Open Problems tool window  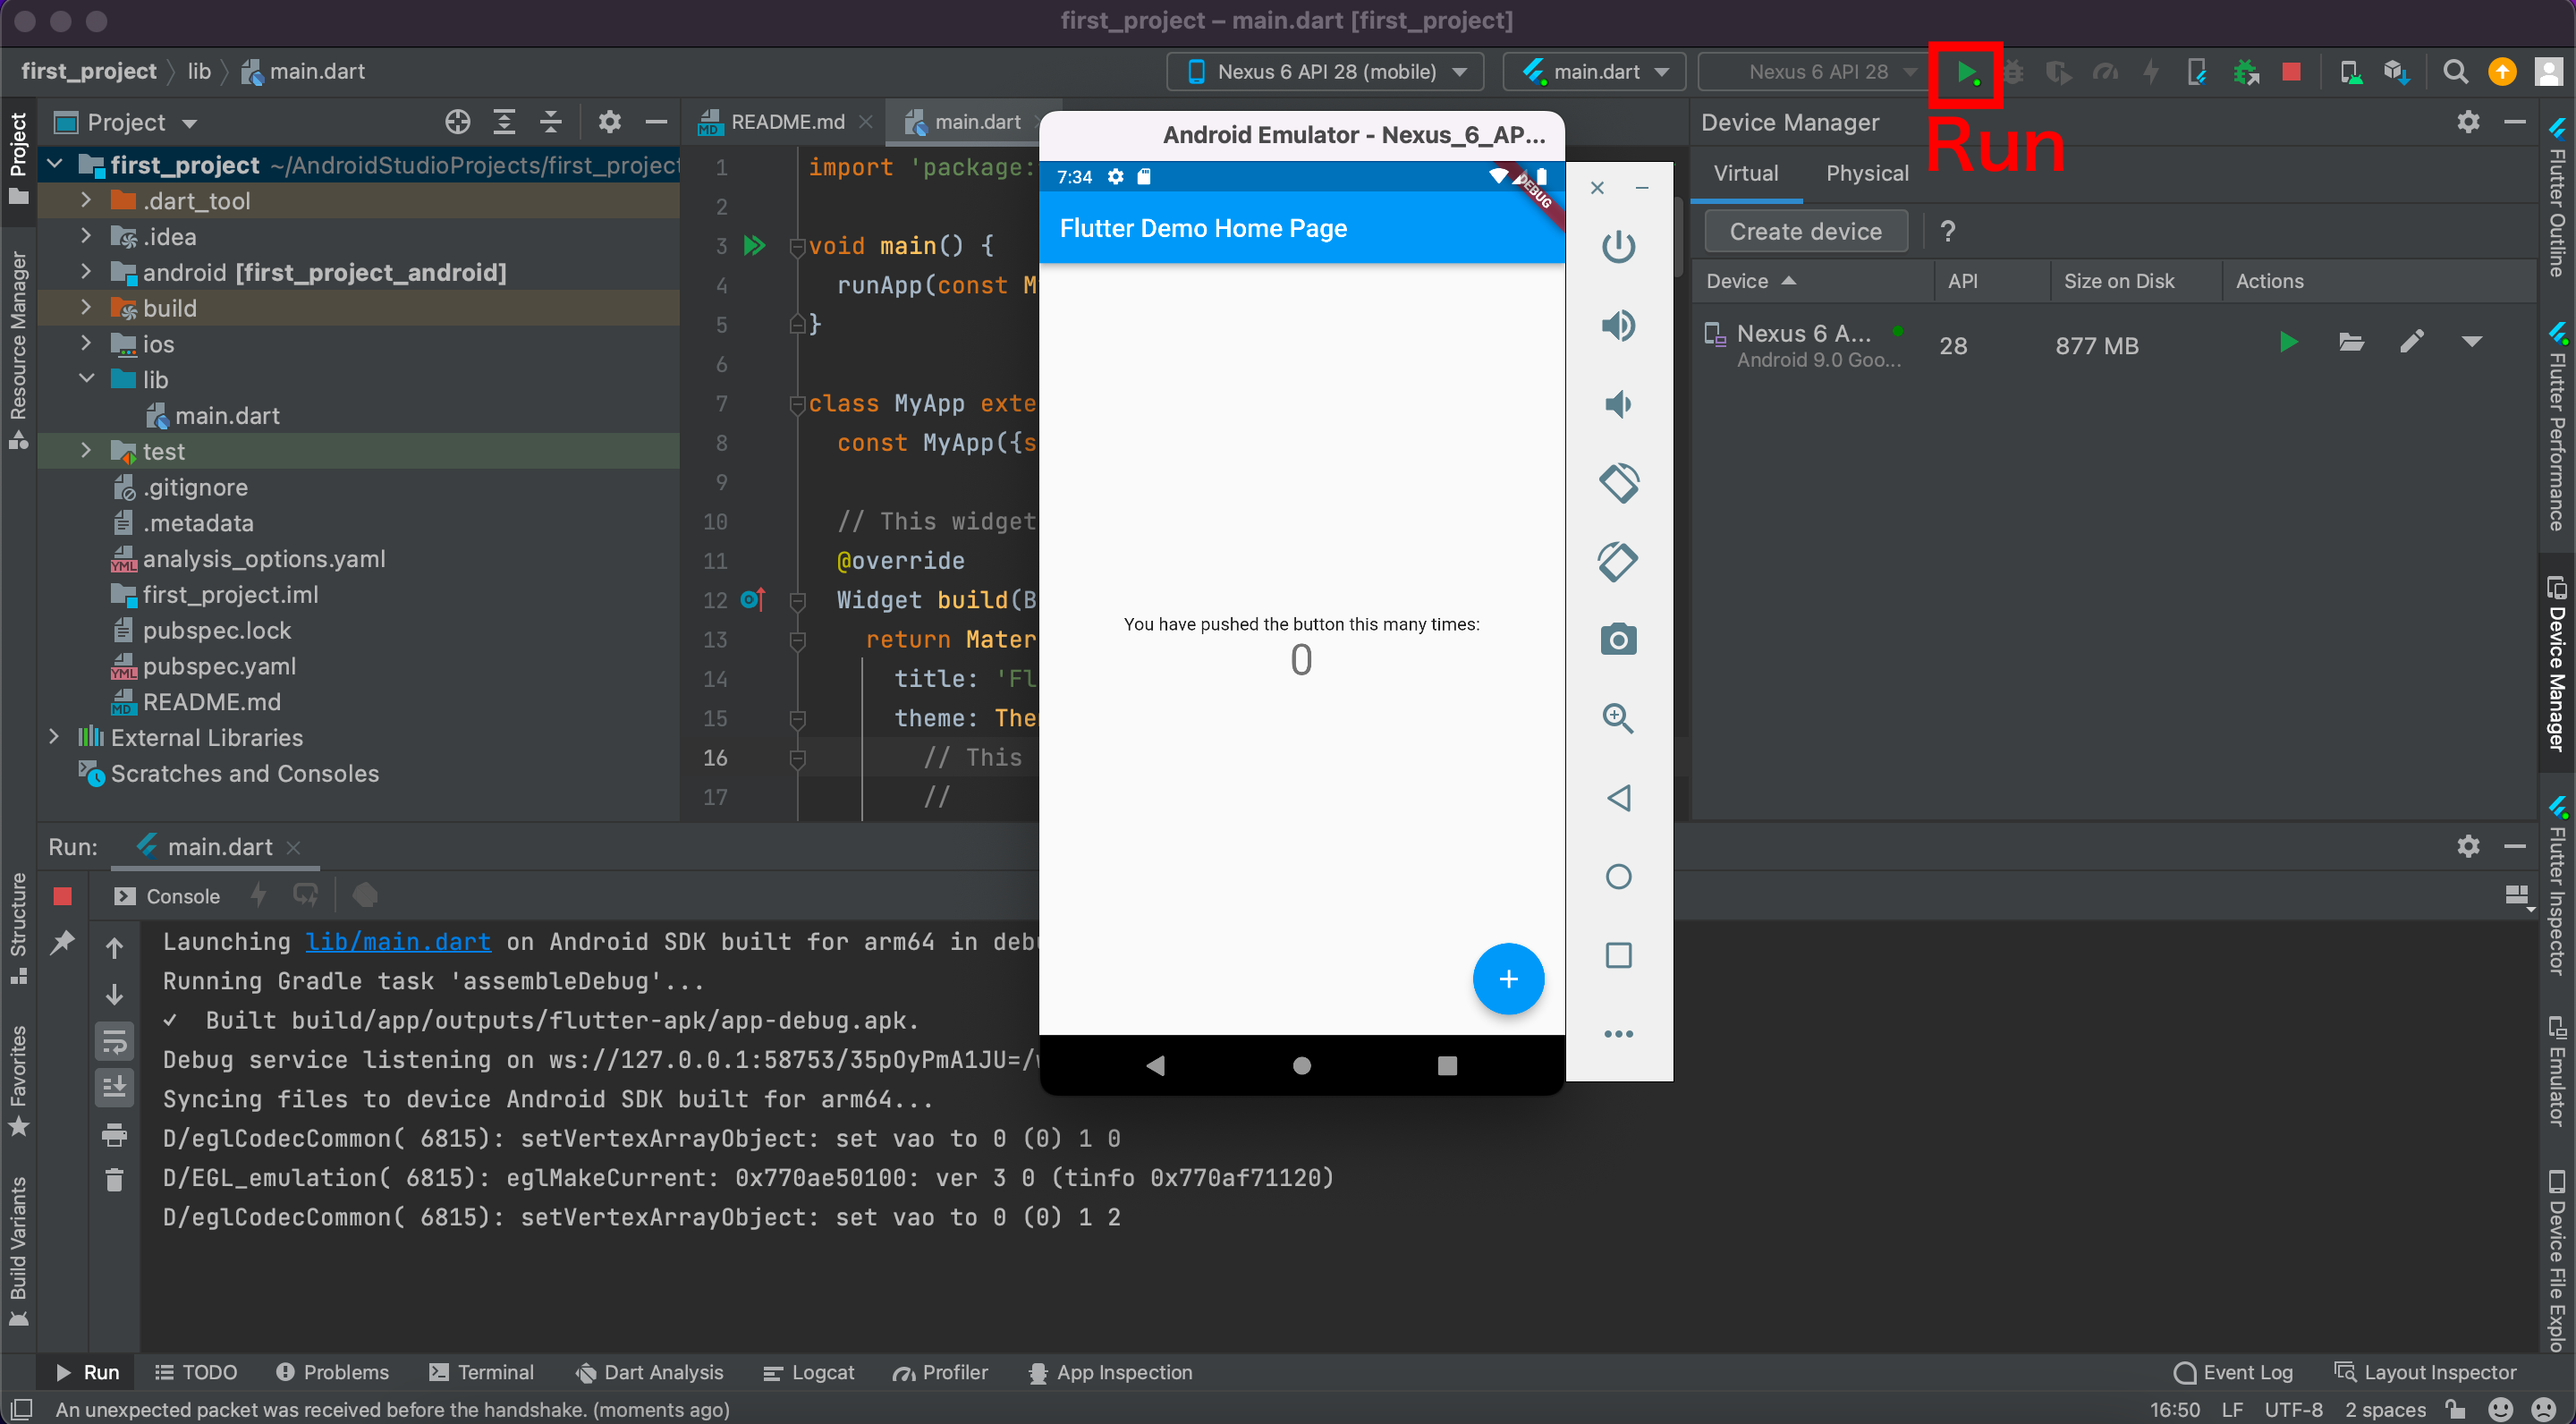click(x=331, y=1372)
